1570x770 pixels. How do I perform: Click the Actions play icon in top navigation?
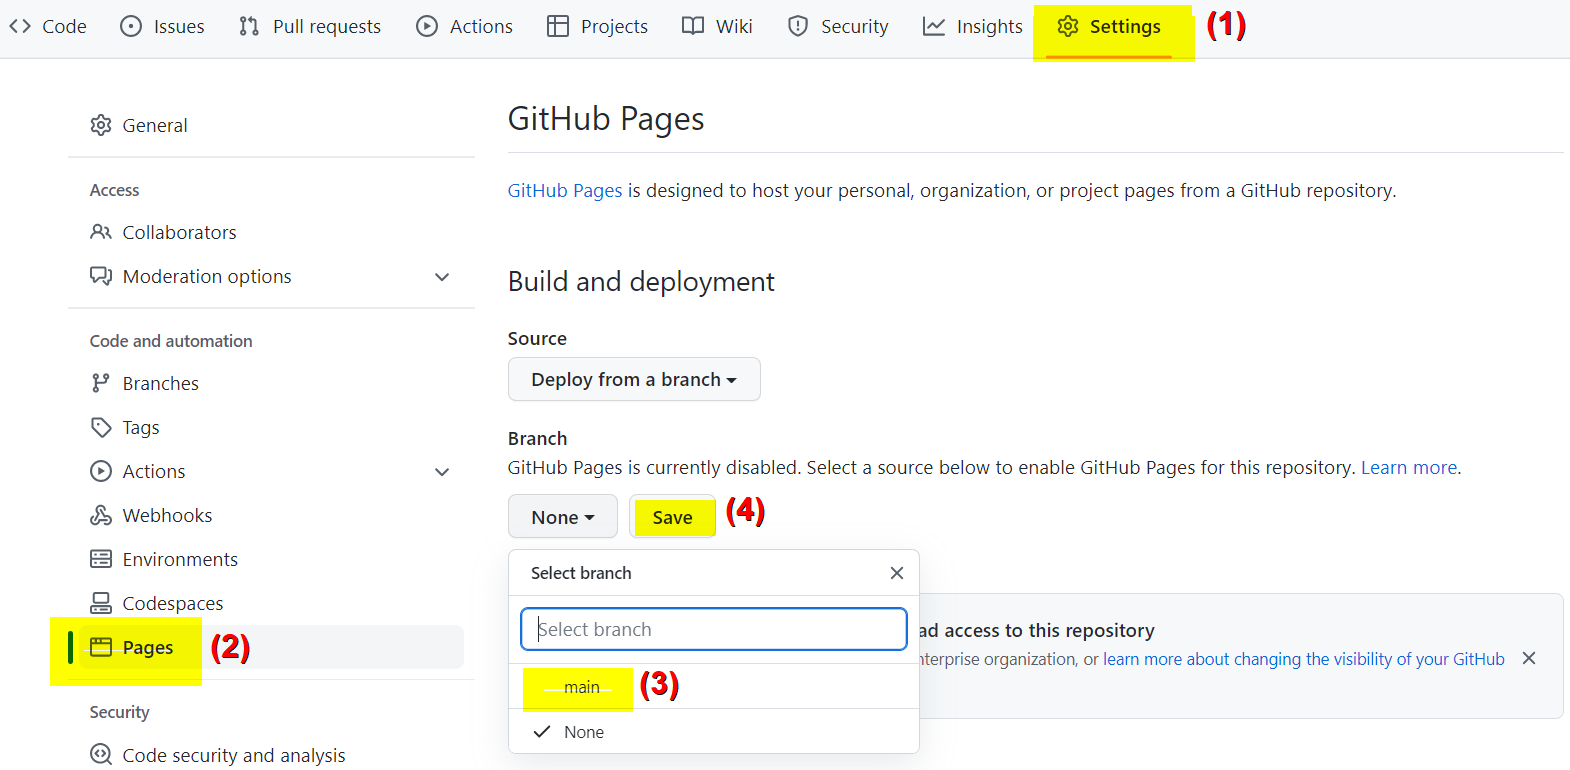pyautogui.click(x=427, y=27)
